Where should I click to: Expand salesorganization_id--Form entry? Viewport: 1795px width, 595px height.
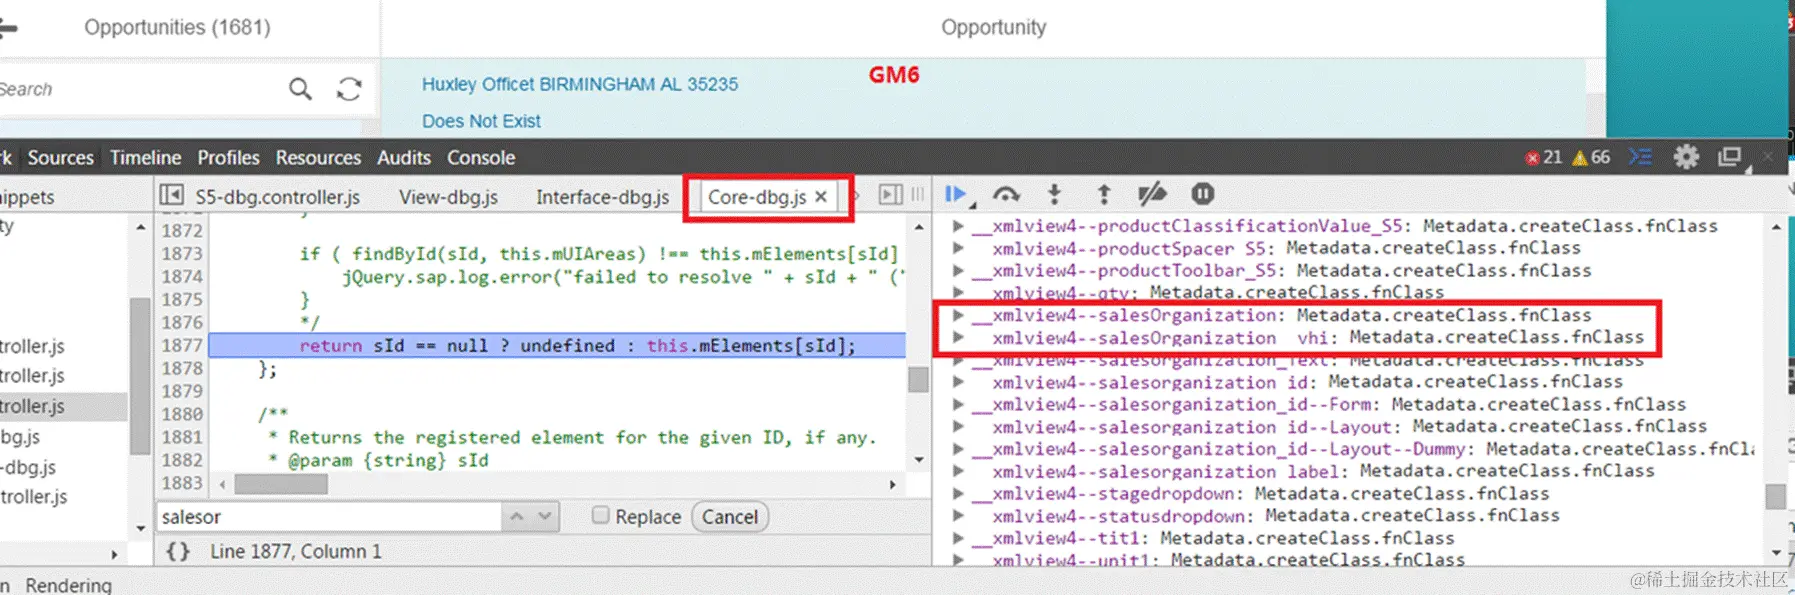coord(958,404)
